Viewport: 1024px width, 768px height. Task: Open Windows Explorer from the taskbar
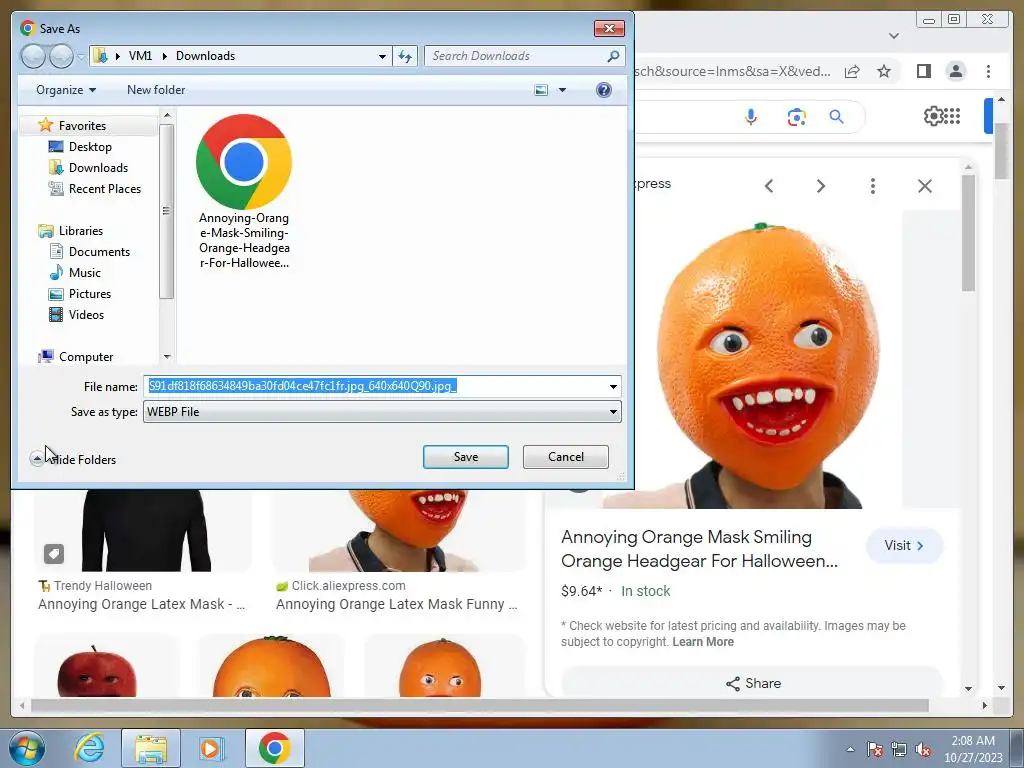click(151, 748)
